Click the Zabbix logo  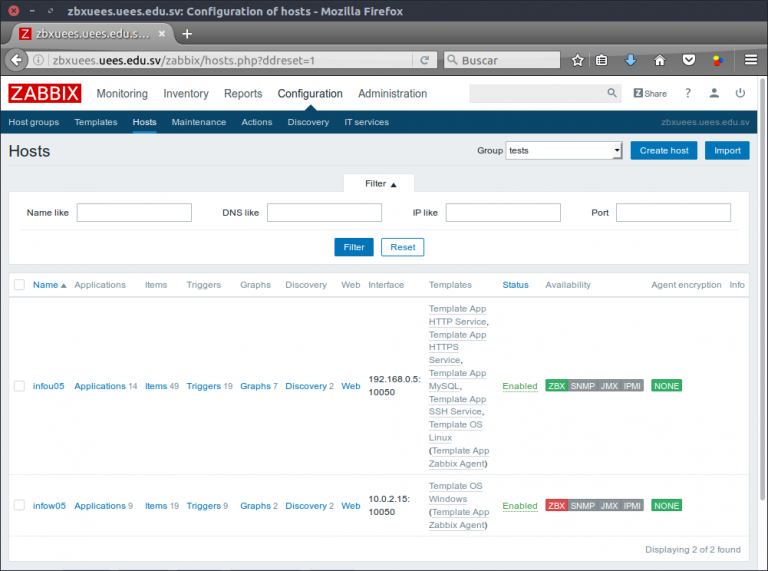tap(45, 93)
